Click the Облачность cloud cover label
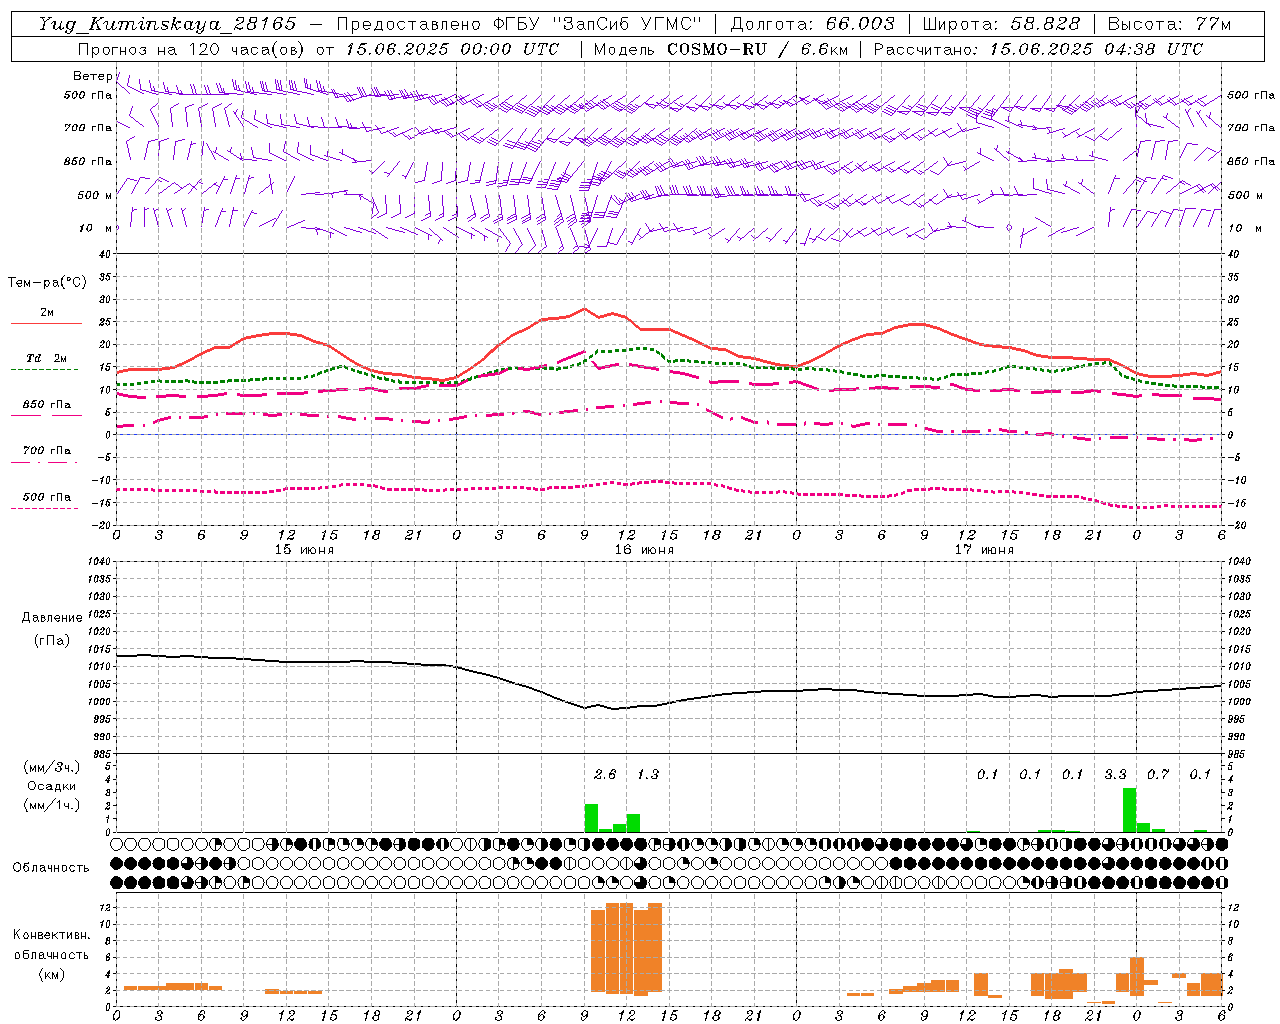The width and height of the screenshot is (1280, 1024). 51,867
